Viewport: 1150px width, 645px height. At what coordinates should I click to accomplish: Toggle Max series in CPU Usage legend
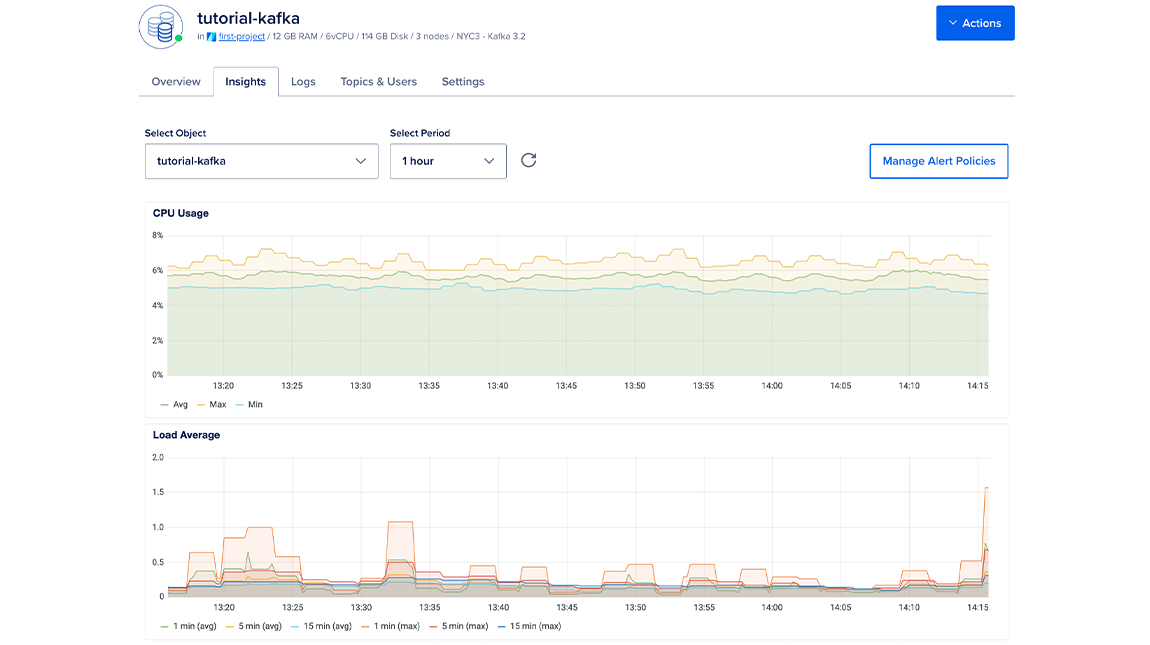pos(212,404)
